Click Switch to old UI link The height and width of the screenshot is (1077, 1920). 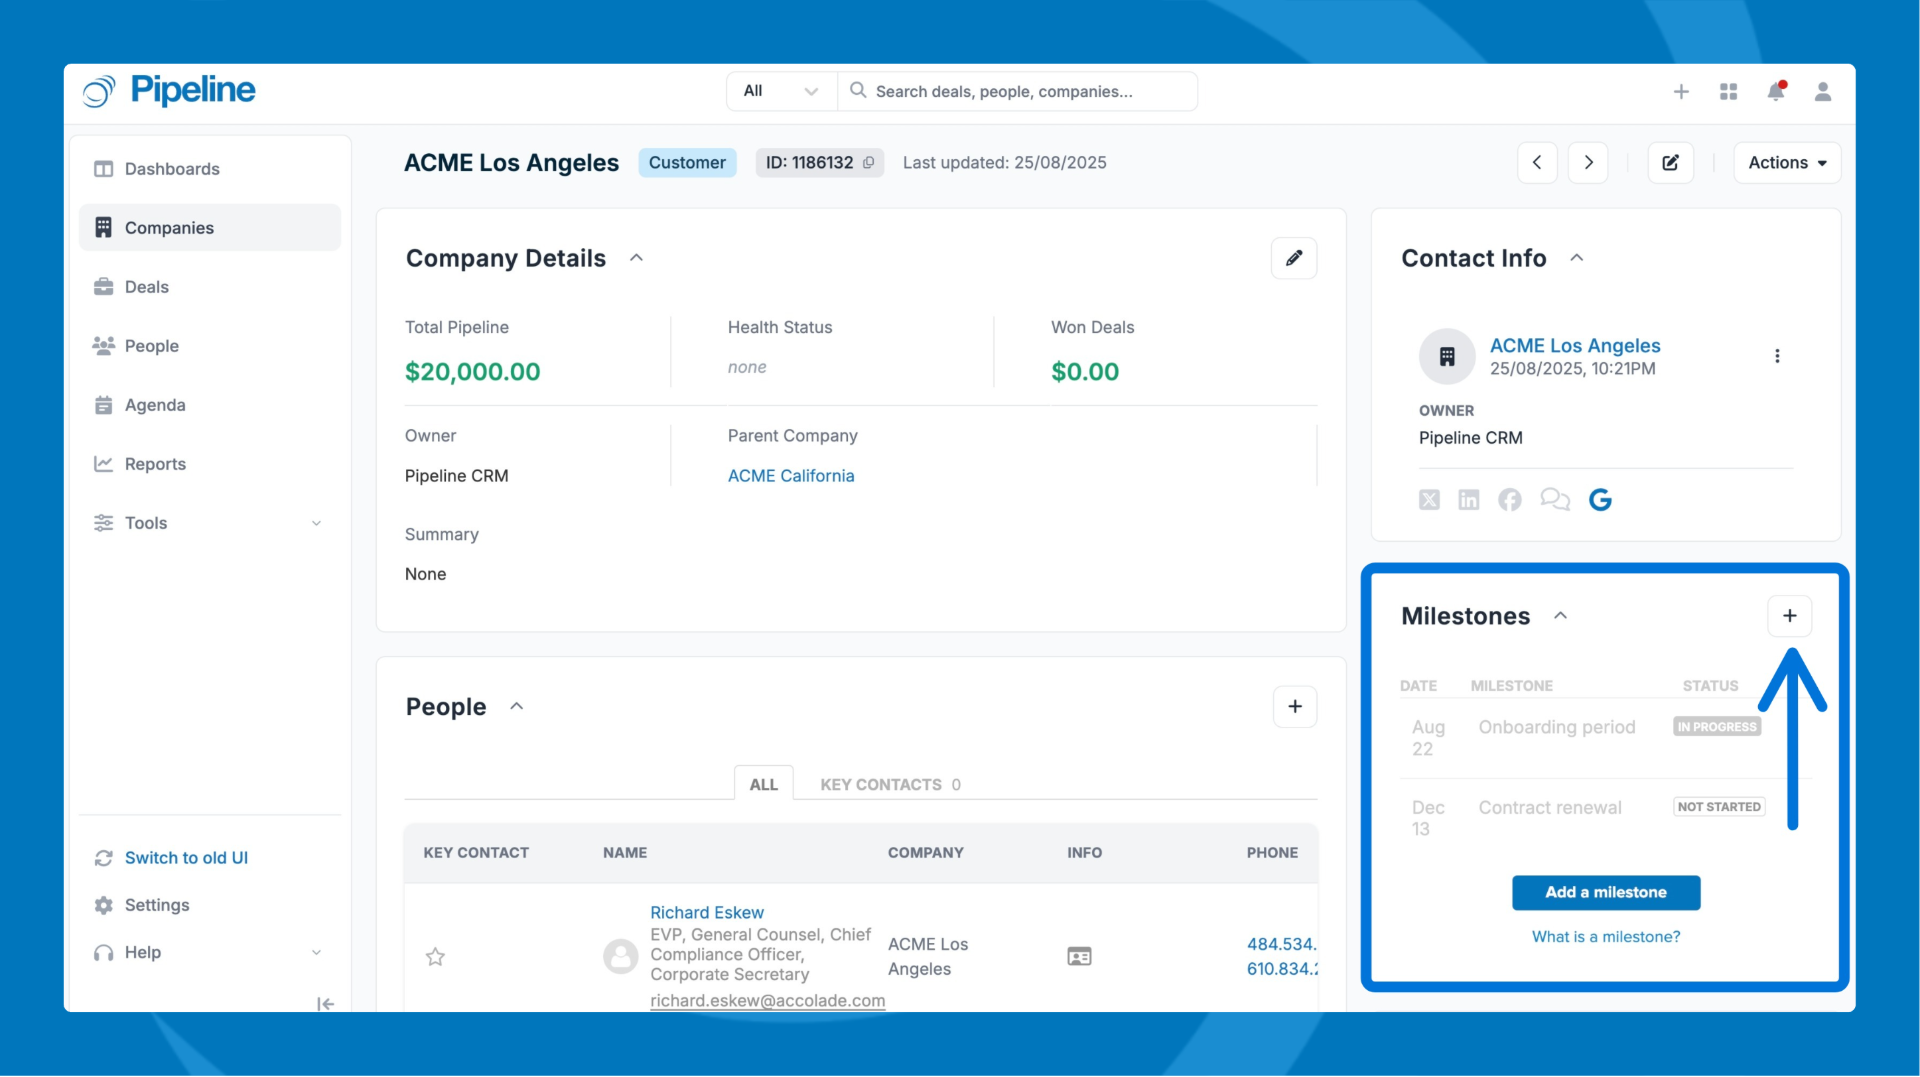click(x=186, y=858)
